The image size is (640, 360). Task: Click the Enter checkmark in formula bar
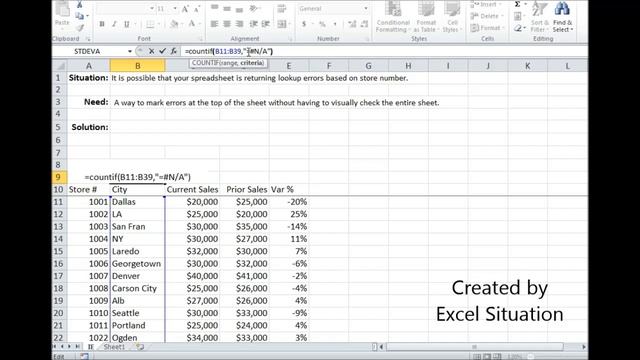162,51
